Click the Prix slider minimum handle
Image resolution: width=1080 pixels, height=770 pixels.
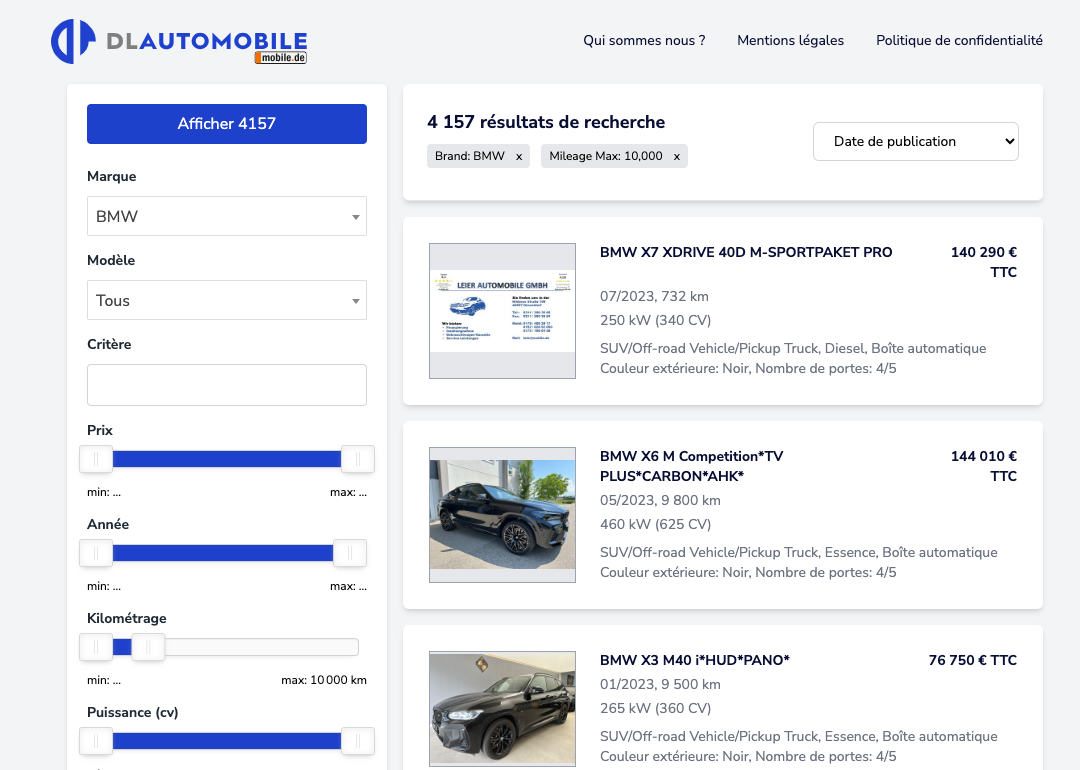coord(96,459)
